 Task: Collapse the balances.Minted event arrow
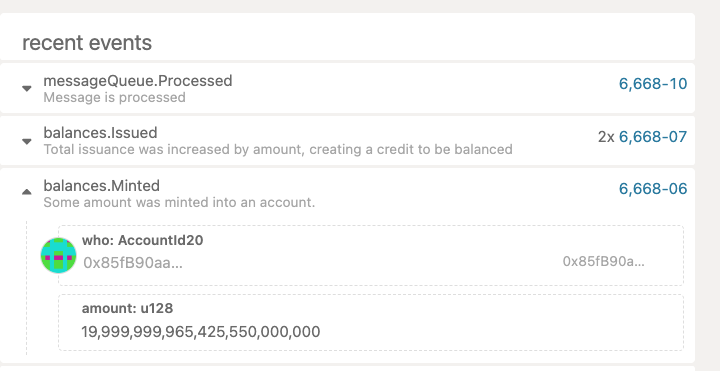point(27,192)
